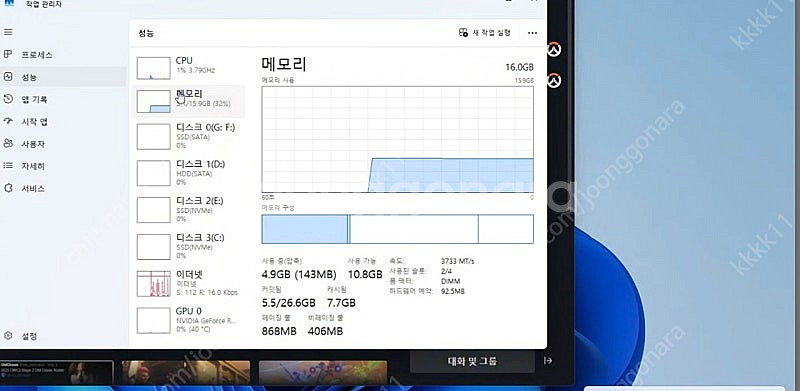Click the 설정 gear icon

point(8,336)
